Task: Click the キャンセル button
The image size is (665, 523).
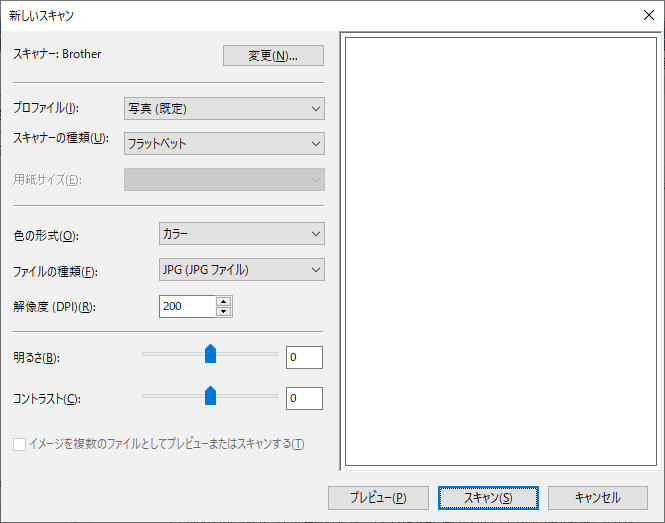Action: 598,498
